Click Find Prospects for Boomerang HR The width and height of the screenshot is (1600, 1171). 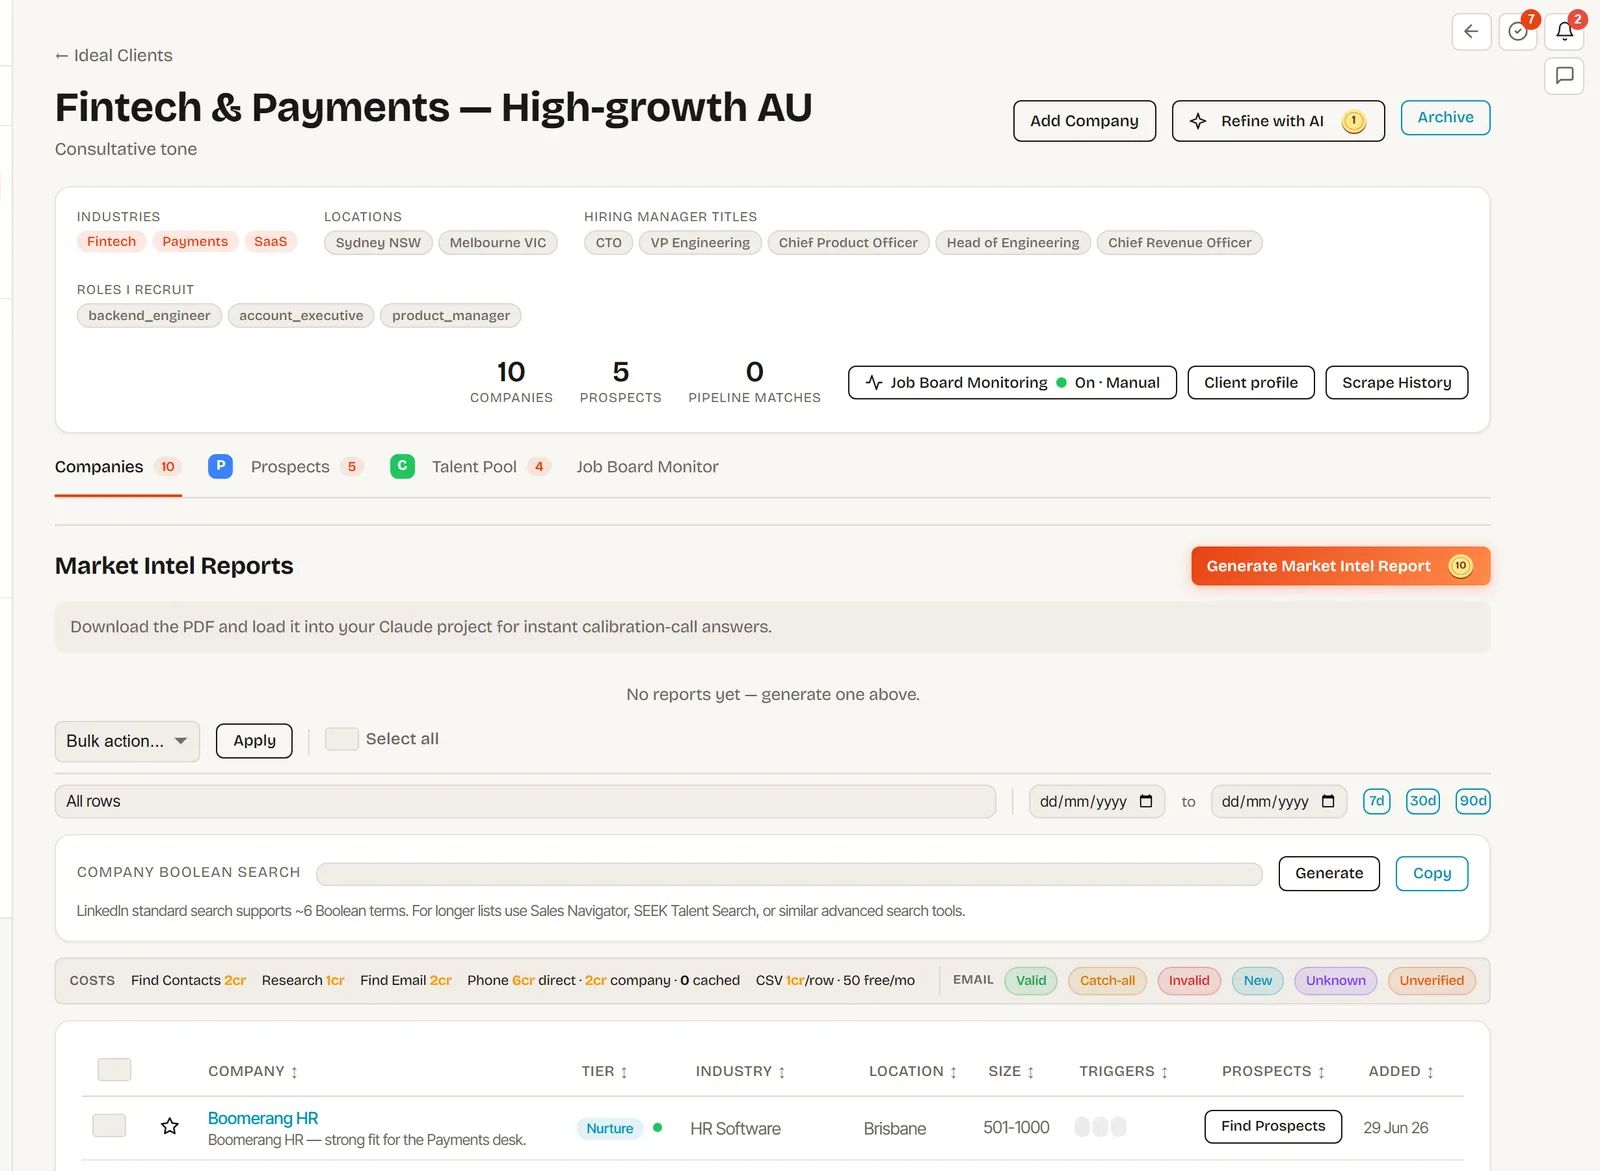click(1273, 1126)
